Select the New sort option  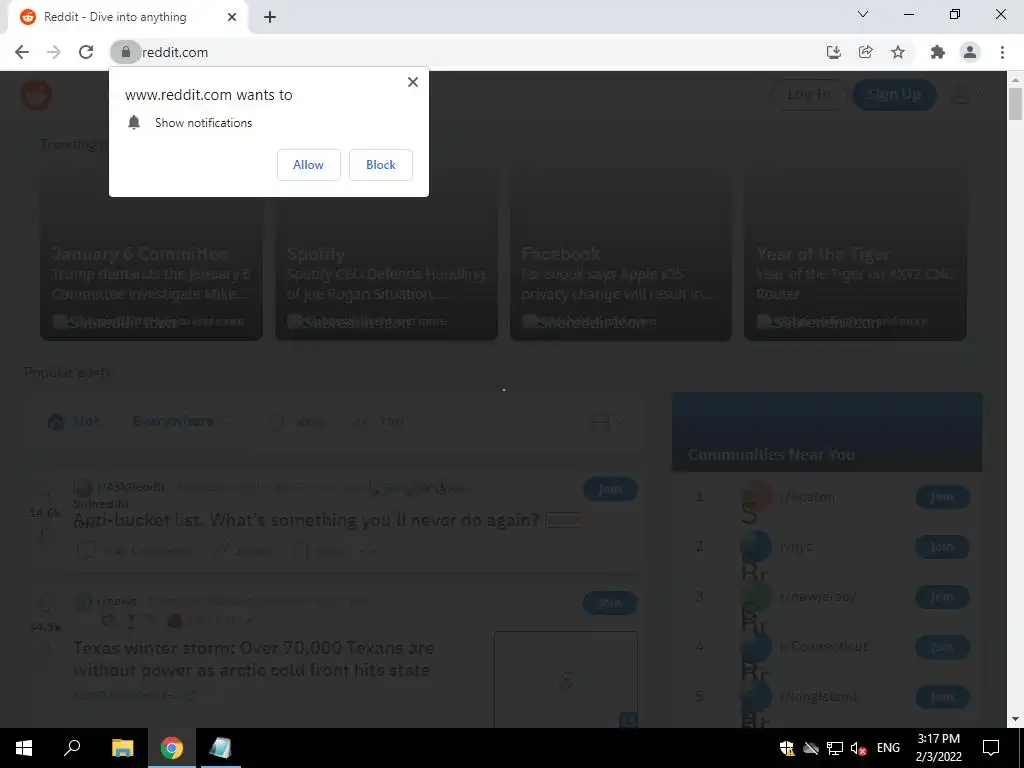[298, 421]
